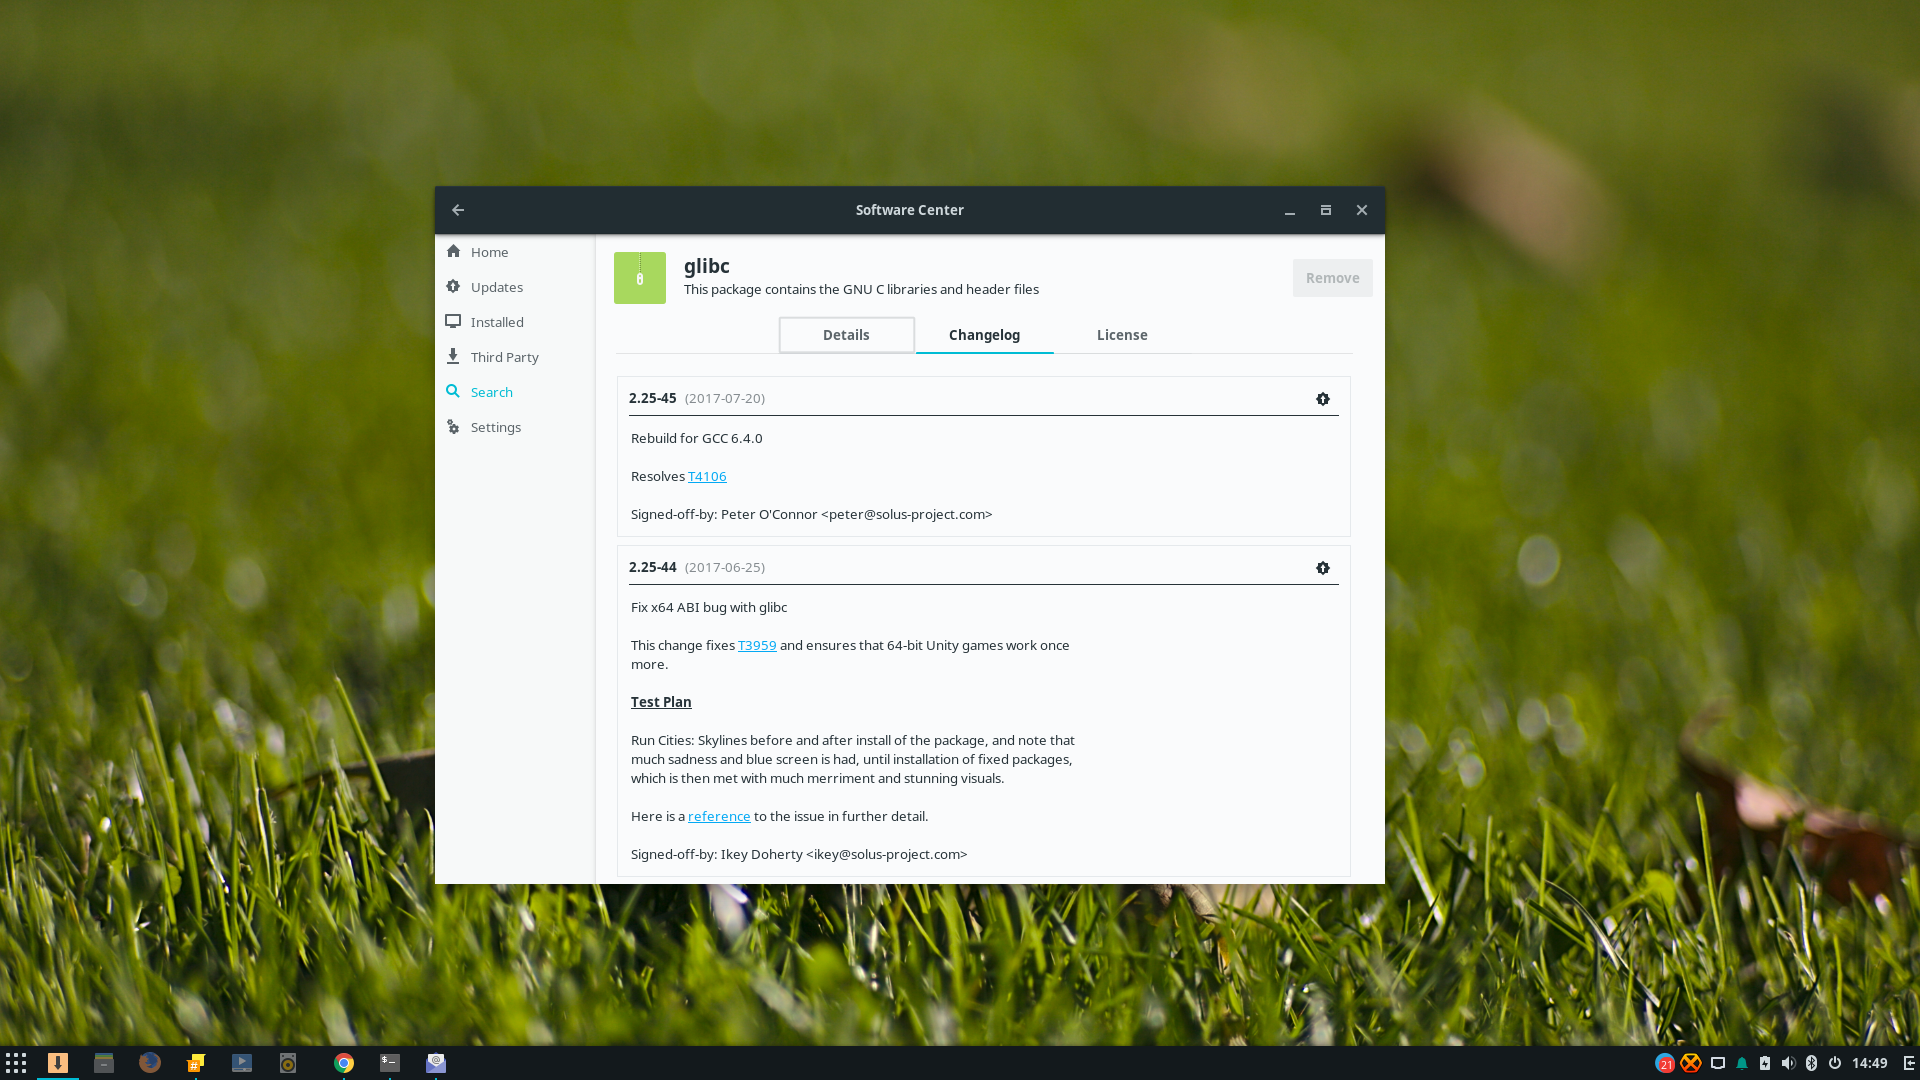Image resolution: width=1920 pixels, height=1080 pixels.
Task: Go back with the header arrow
Action: coord(458,210)
